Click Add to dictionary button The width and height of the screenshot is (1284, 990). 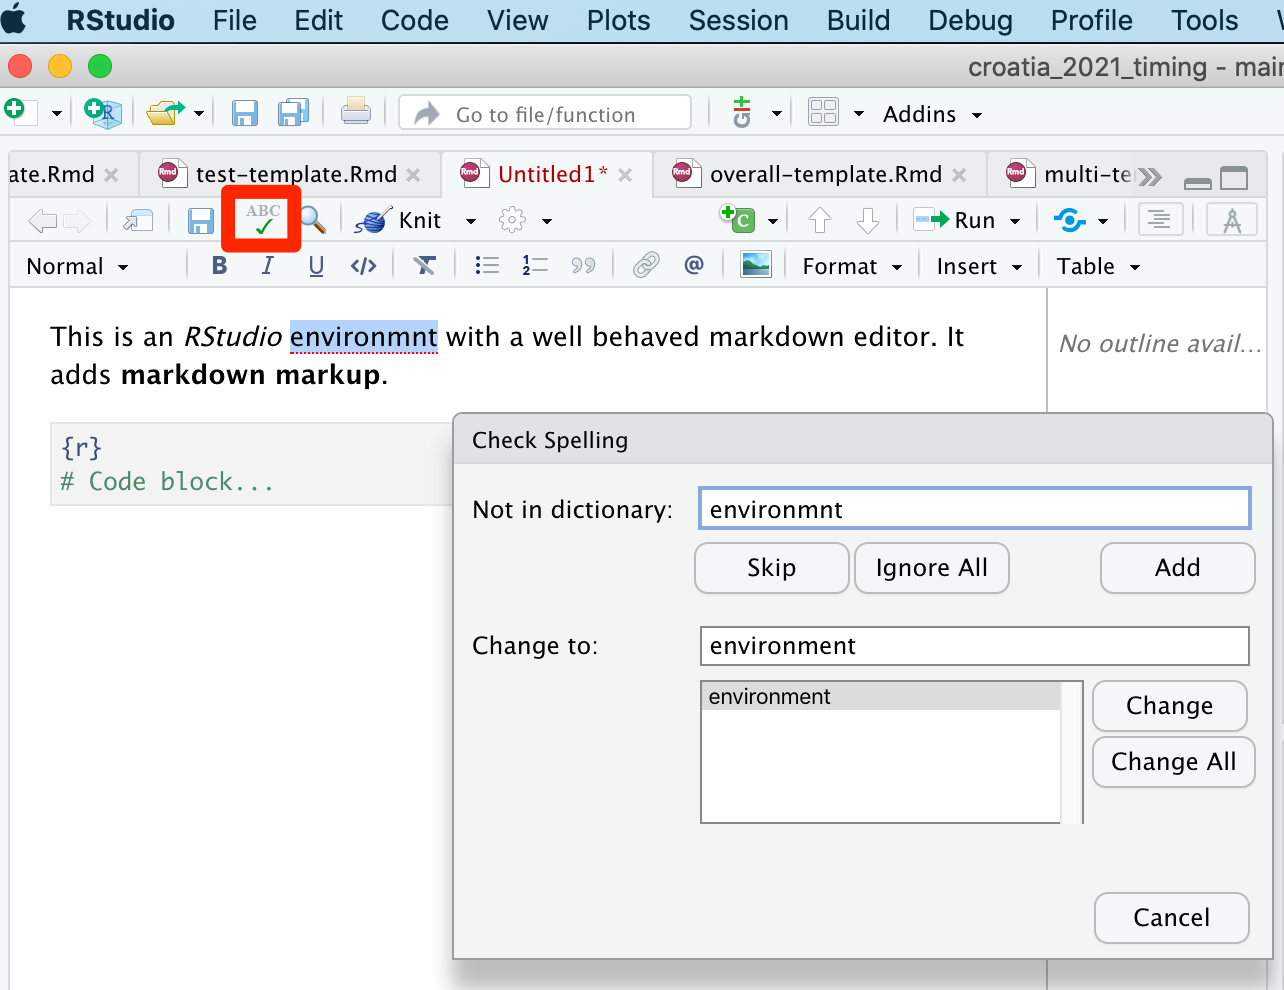point(1178,568)
